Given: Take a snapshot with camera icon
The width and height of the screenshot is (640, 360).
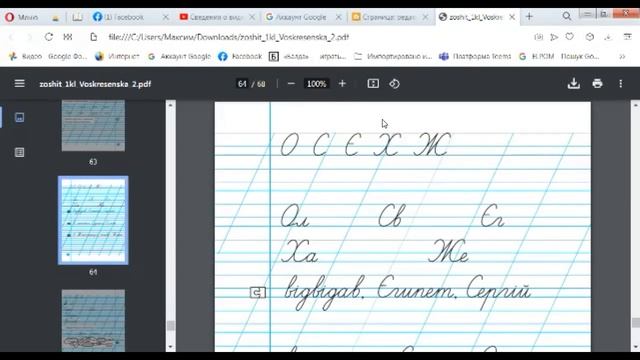Looking at the screenshot, I should (x=539, y=37).
